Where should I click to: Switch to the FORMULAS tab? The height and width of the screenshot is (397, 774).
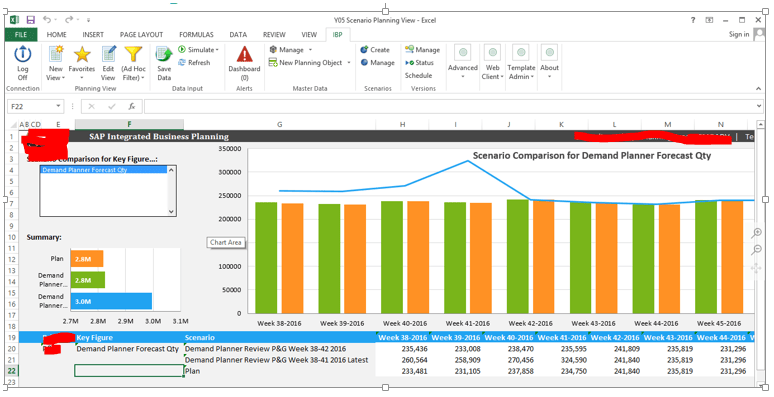point(196,35)
